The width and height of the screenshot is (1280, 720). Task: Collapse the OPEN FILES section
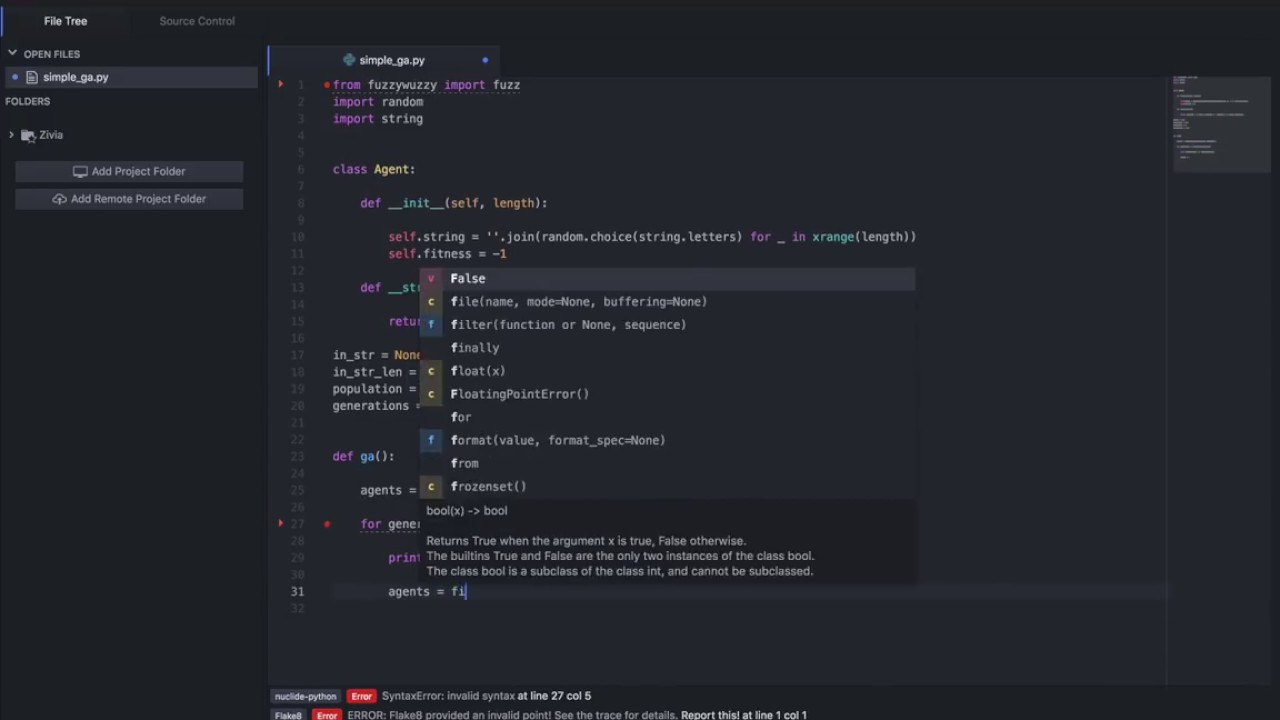[12, 54]
